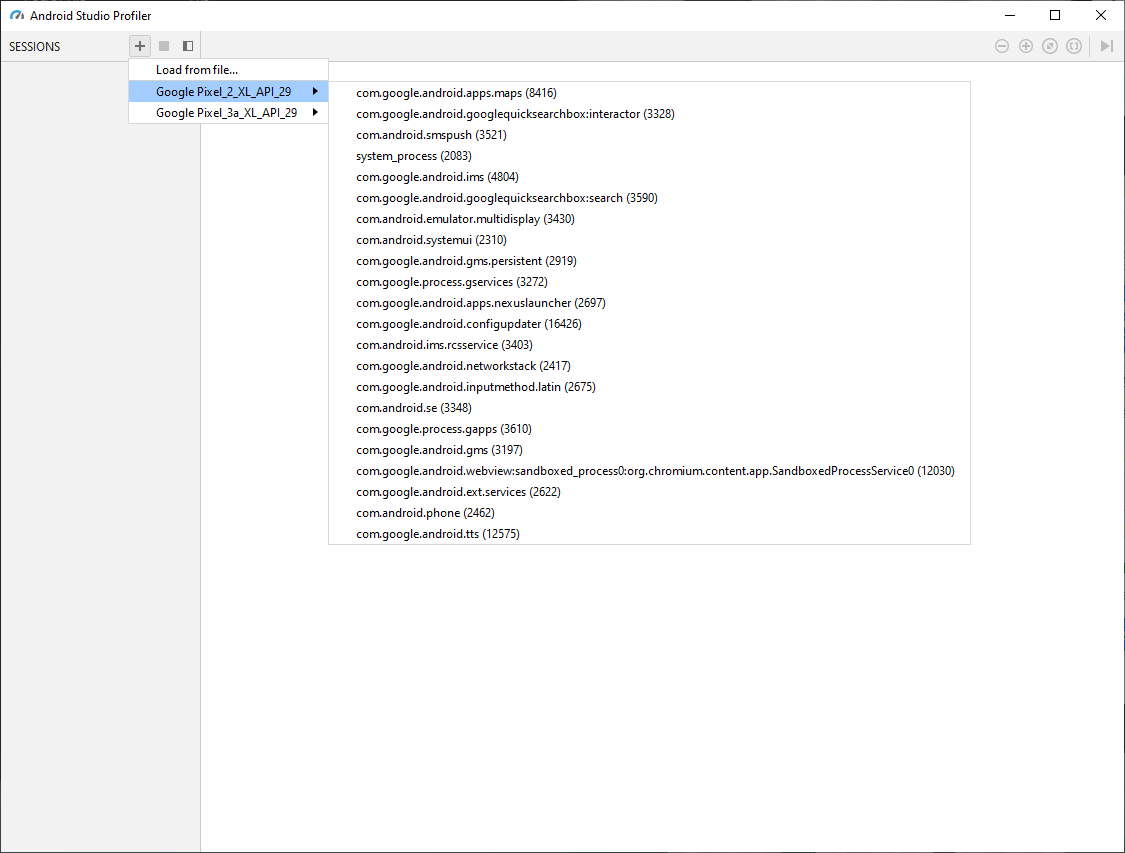Pick the webview sandboxed_process0 (12030) entry
Viewport: 1125px width, 853px height.
(655, 471)
